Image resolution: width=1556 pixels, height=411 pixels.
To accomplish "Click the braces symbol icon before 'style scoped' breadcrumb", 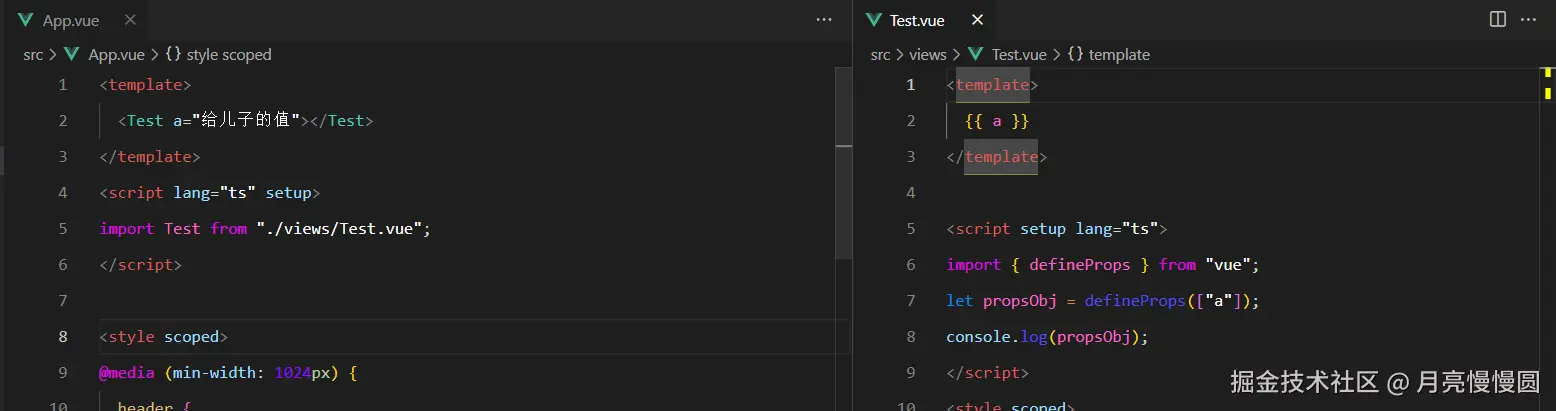I will tap(173, 55).
